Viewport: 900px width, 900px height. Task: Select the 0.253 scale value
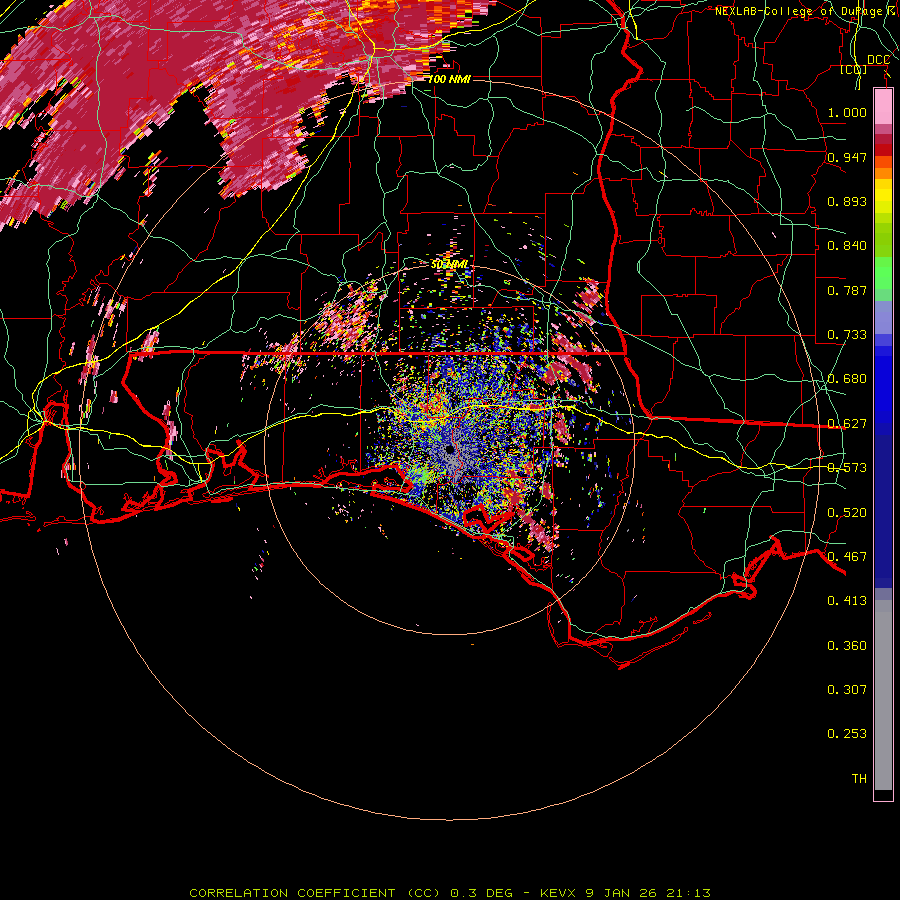[x=847, y=734]
